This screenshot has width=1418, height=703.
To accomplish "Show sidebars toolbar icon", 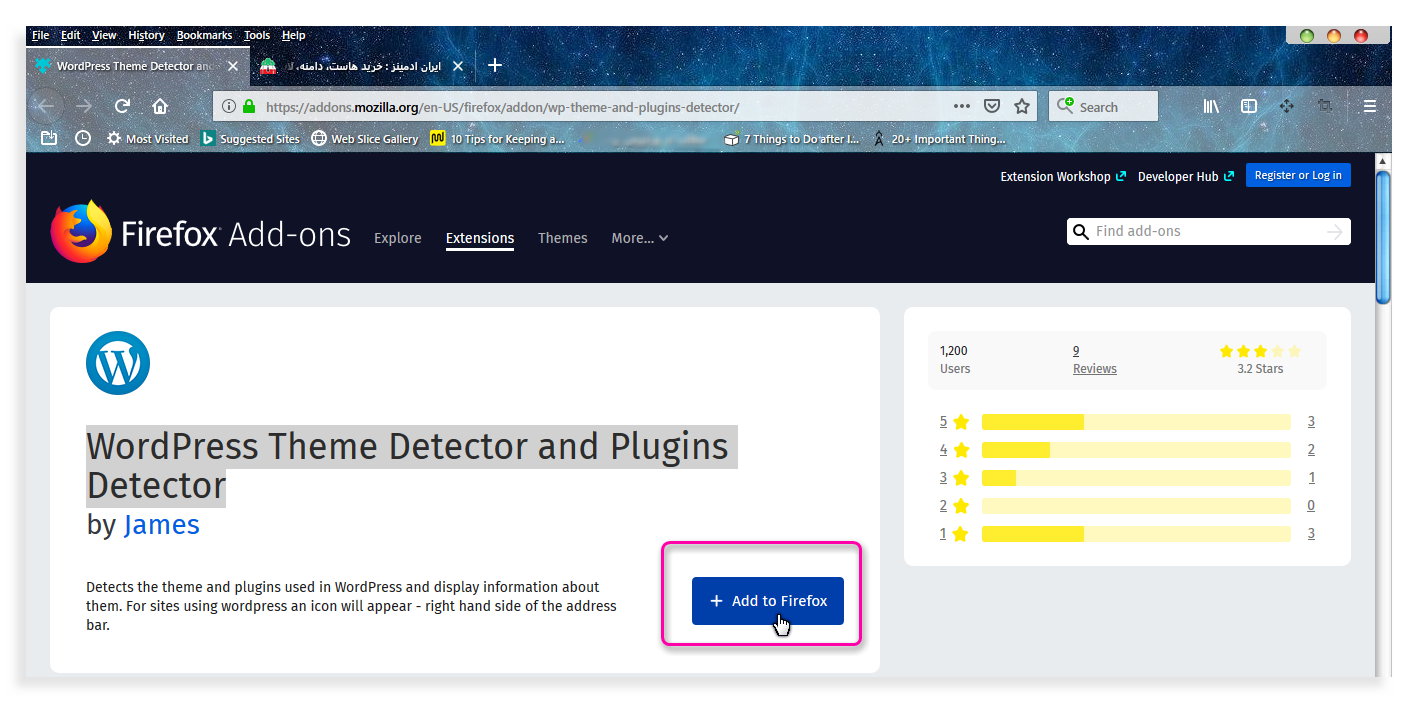I will (x=1249, y=106).
